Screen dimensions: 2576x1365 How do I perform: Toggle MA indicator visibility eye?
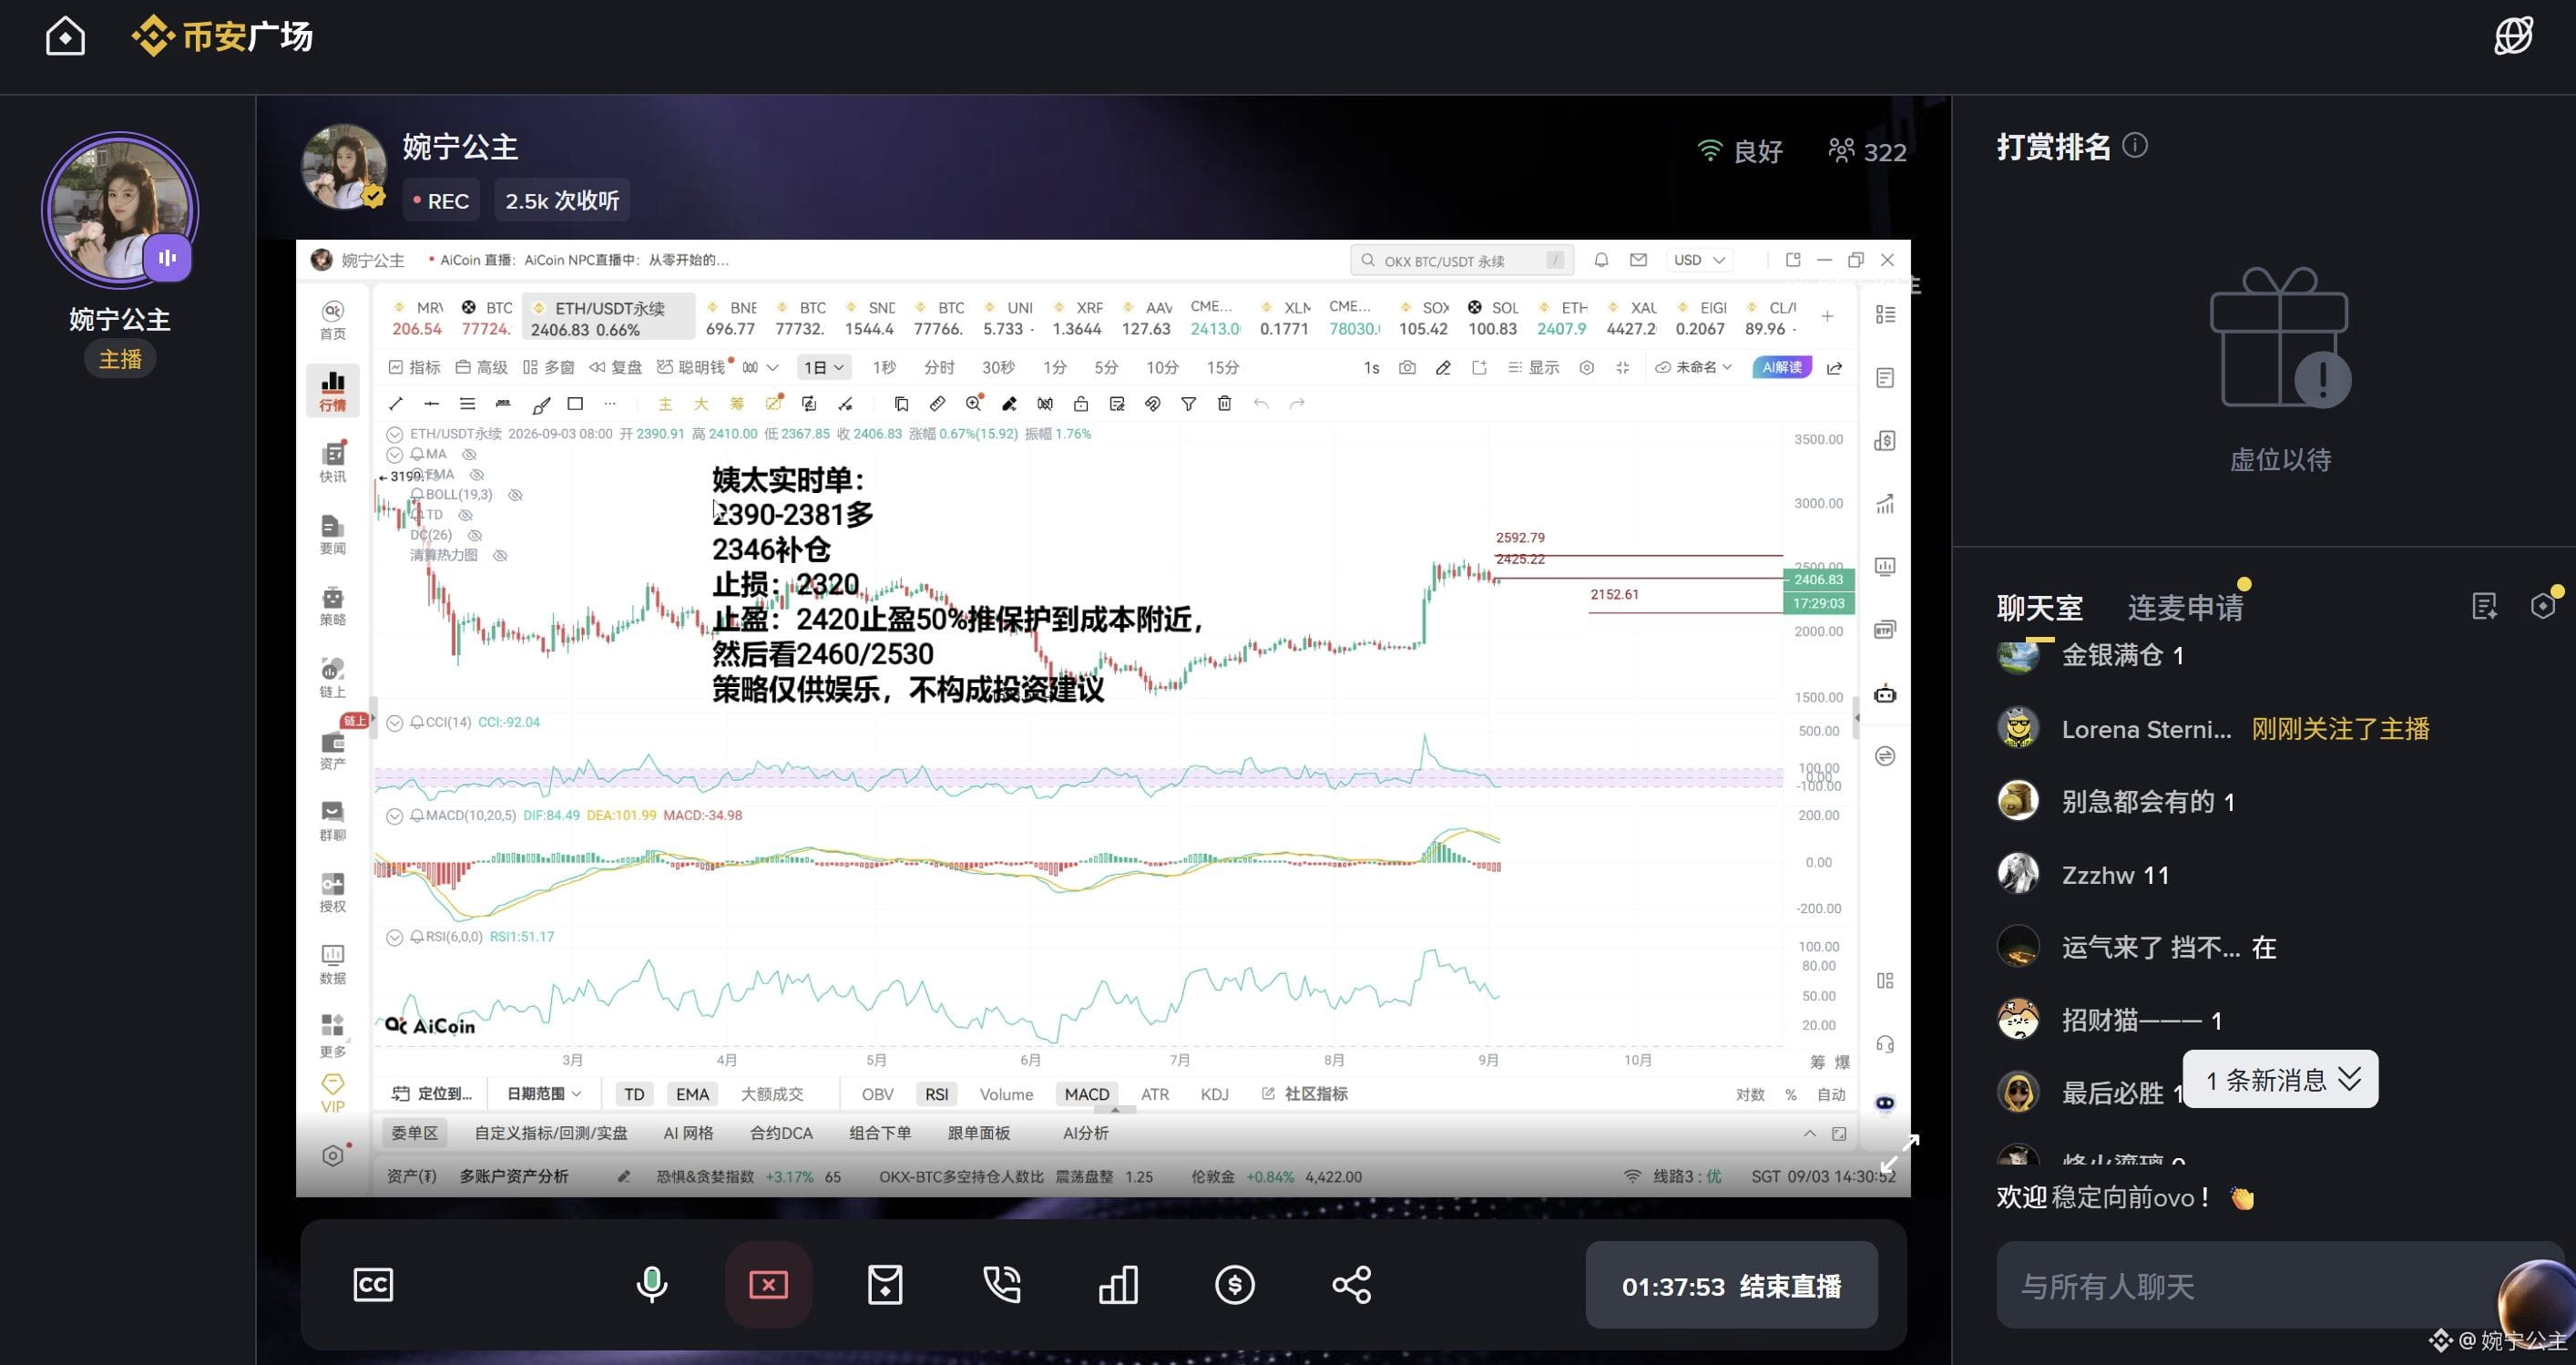(469, 454)
